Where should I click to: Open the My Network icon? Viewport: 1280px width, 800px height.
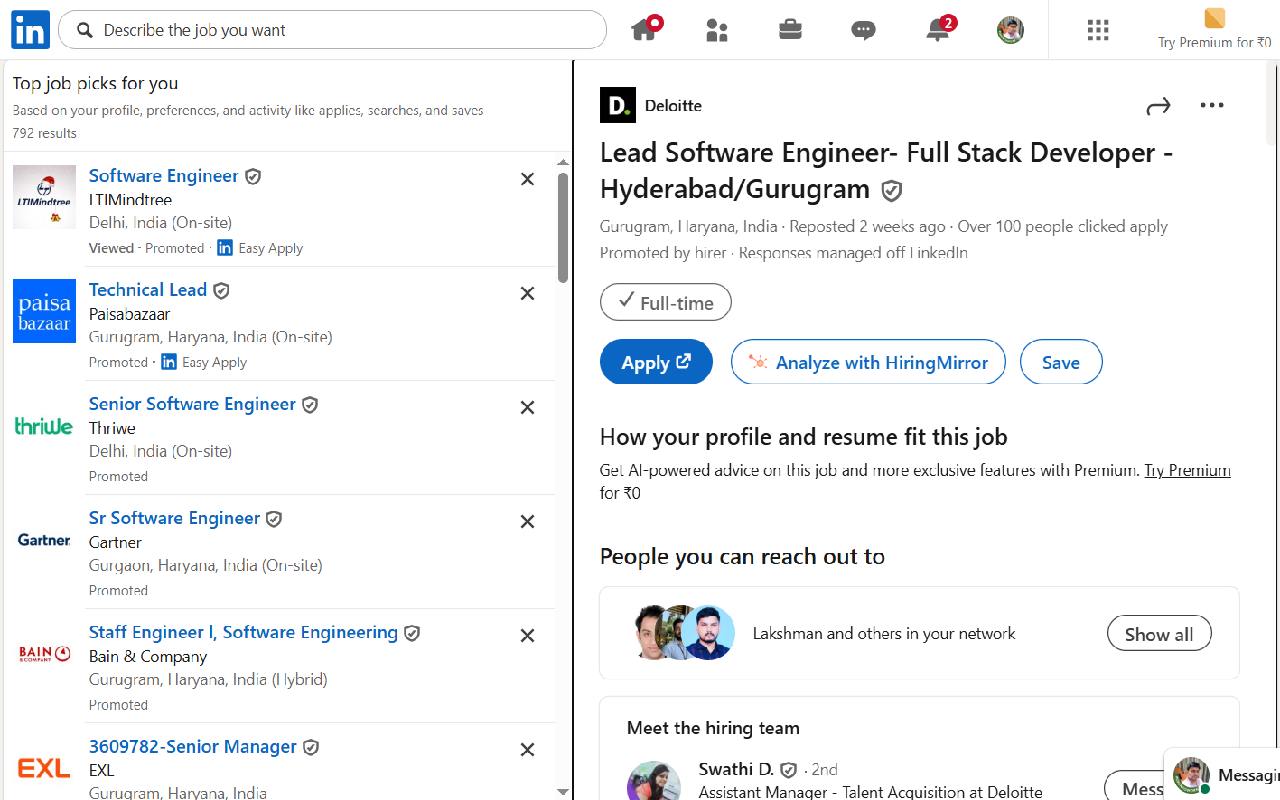tap(717, 30)
